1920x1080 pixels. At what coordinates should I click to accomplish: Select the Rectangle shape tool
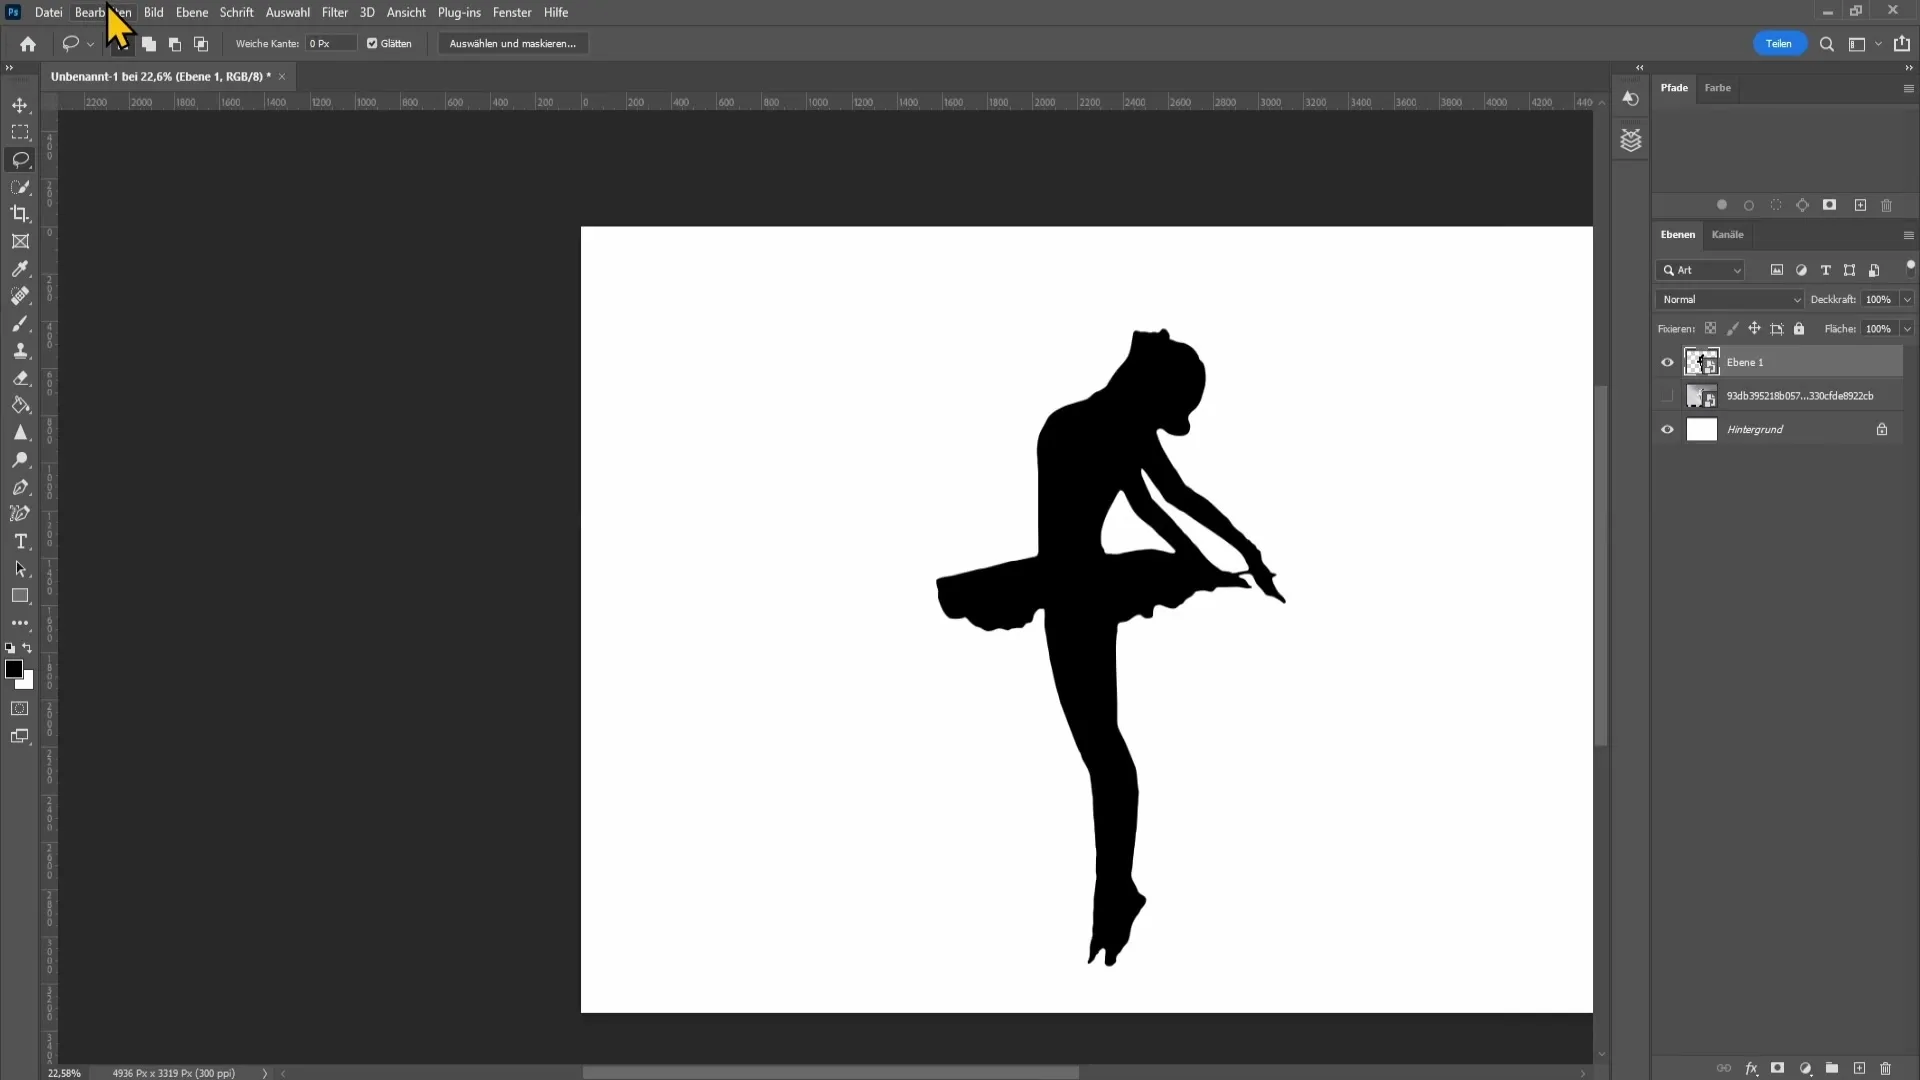(x=20, y=596)
